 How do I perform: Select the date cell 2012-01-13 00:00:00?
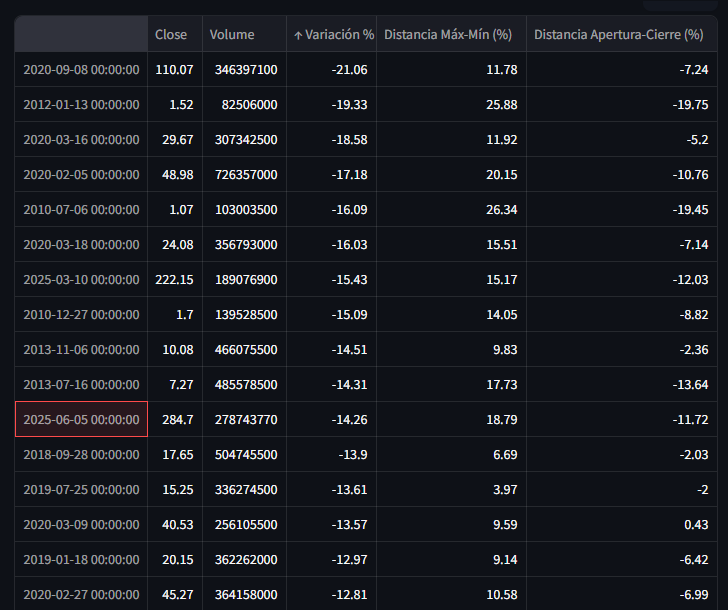[x=81, y=104]
